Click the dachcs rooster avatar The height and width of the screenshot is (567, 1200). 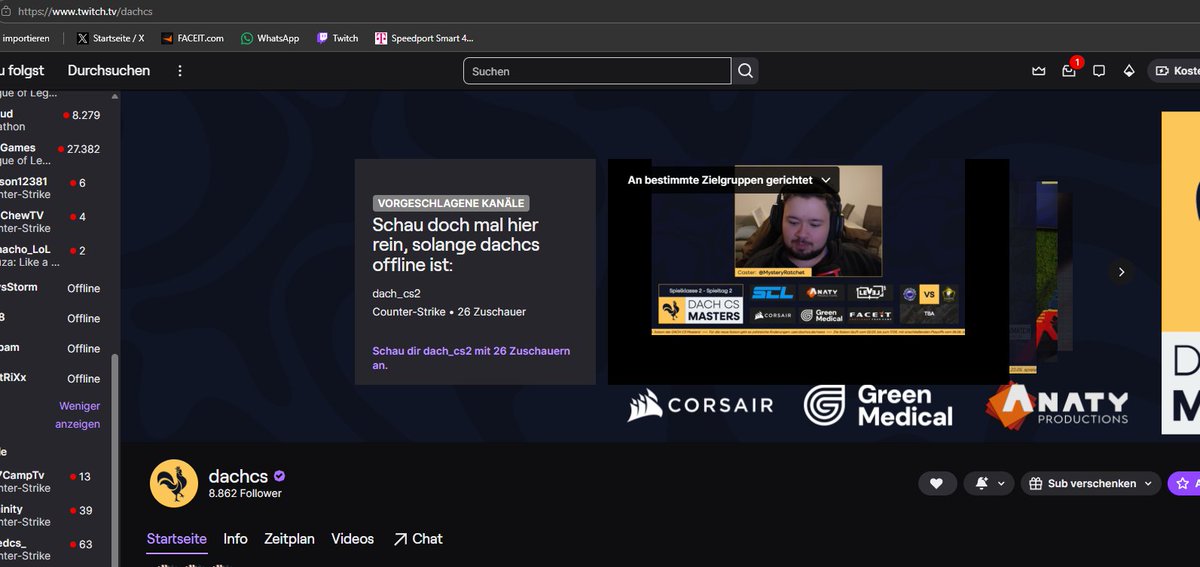[x=174, y=484]
